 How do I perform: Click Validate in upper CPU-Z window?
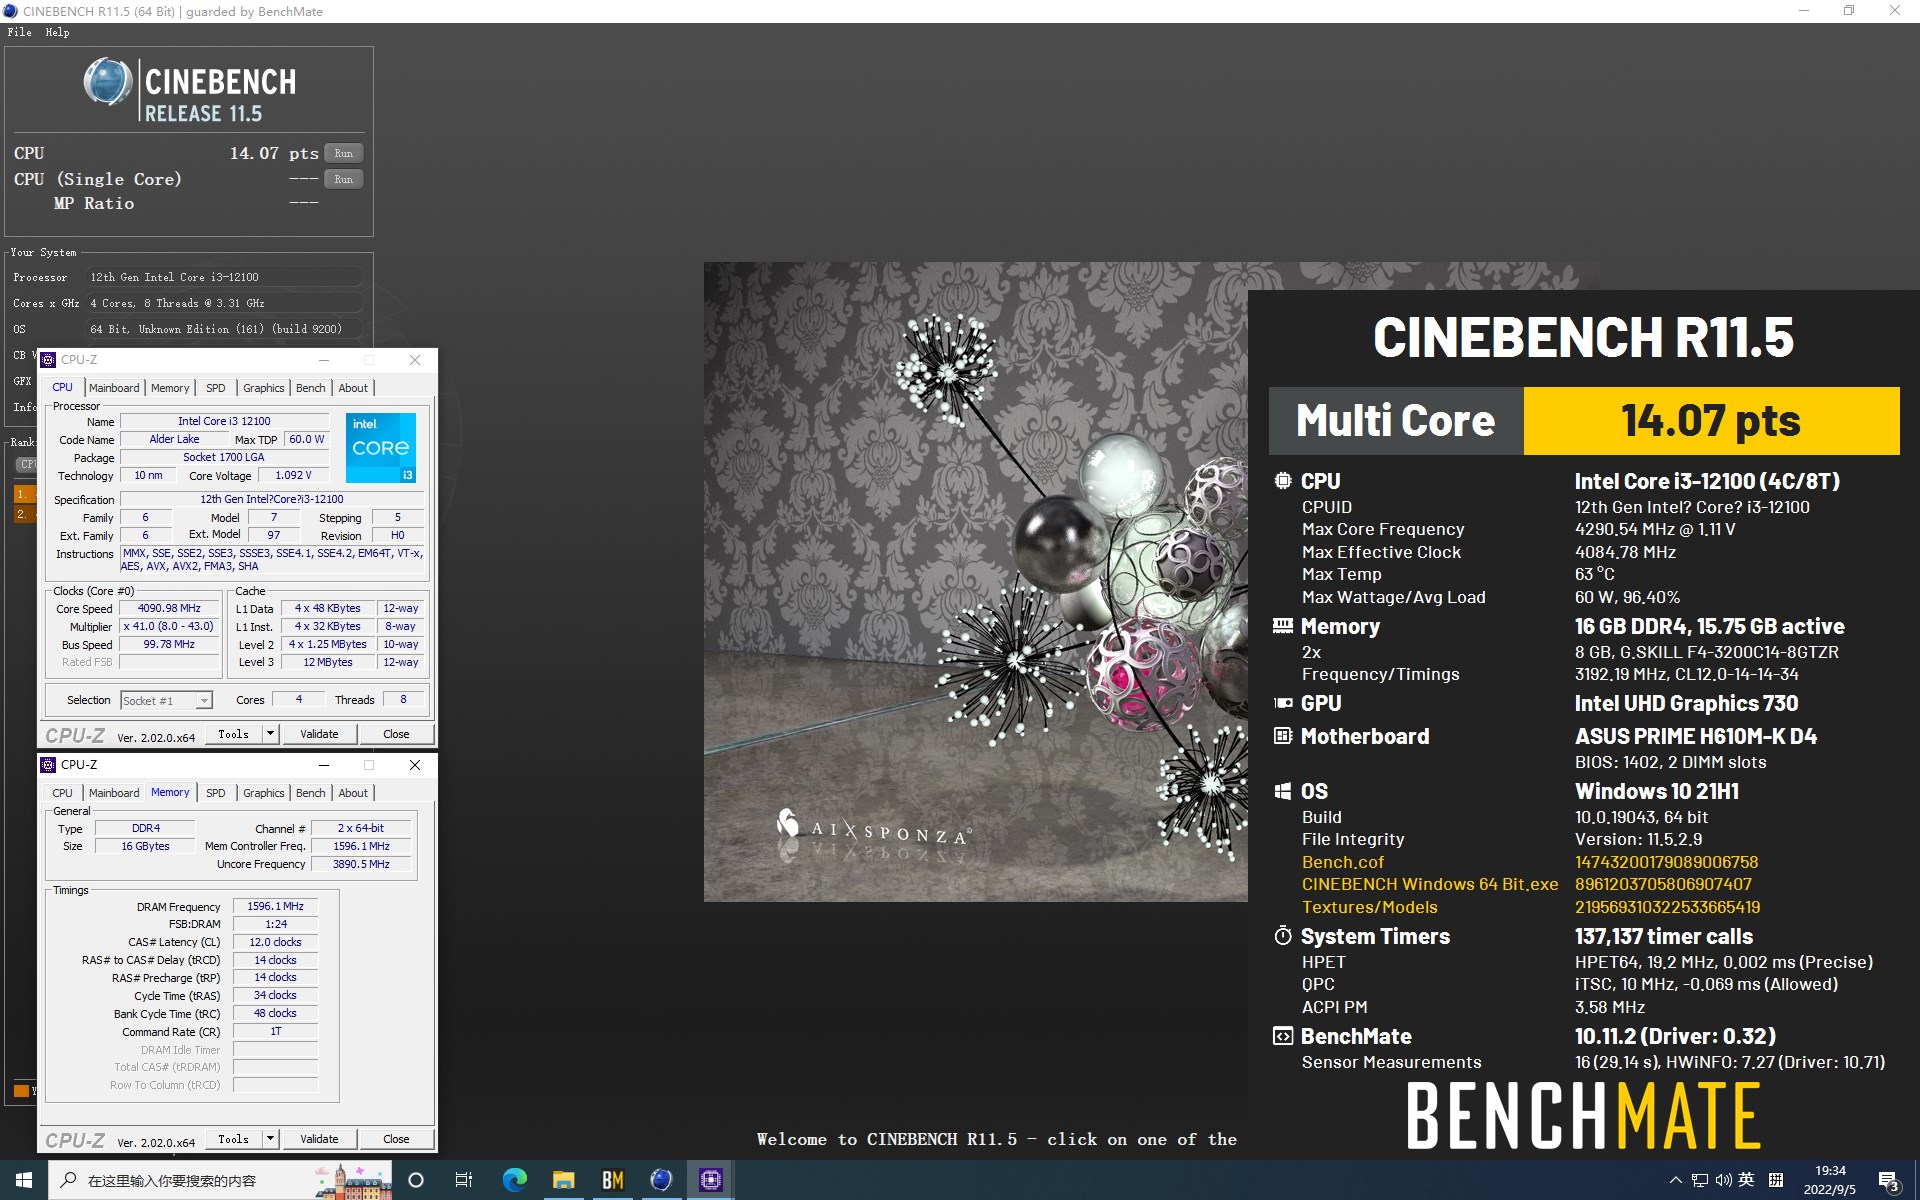tap(319, 734)
